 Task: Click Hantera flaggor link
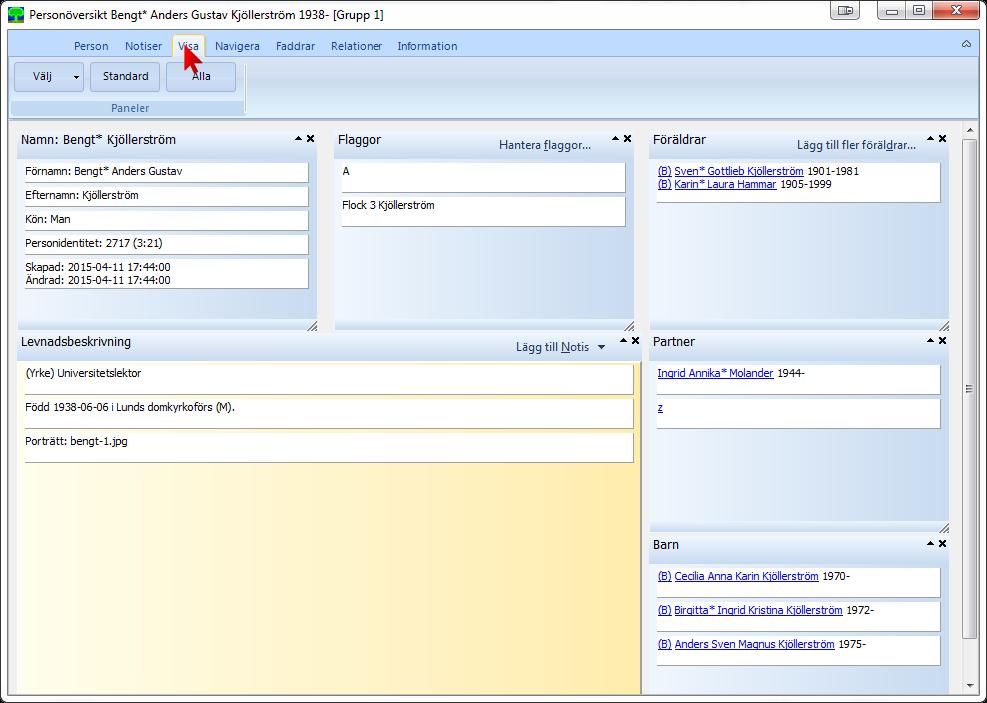[545, 145]
